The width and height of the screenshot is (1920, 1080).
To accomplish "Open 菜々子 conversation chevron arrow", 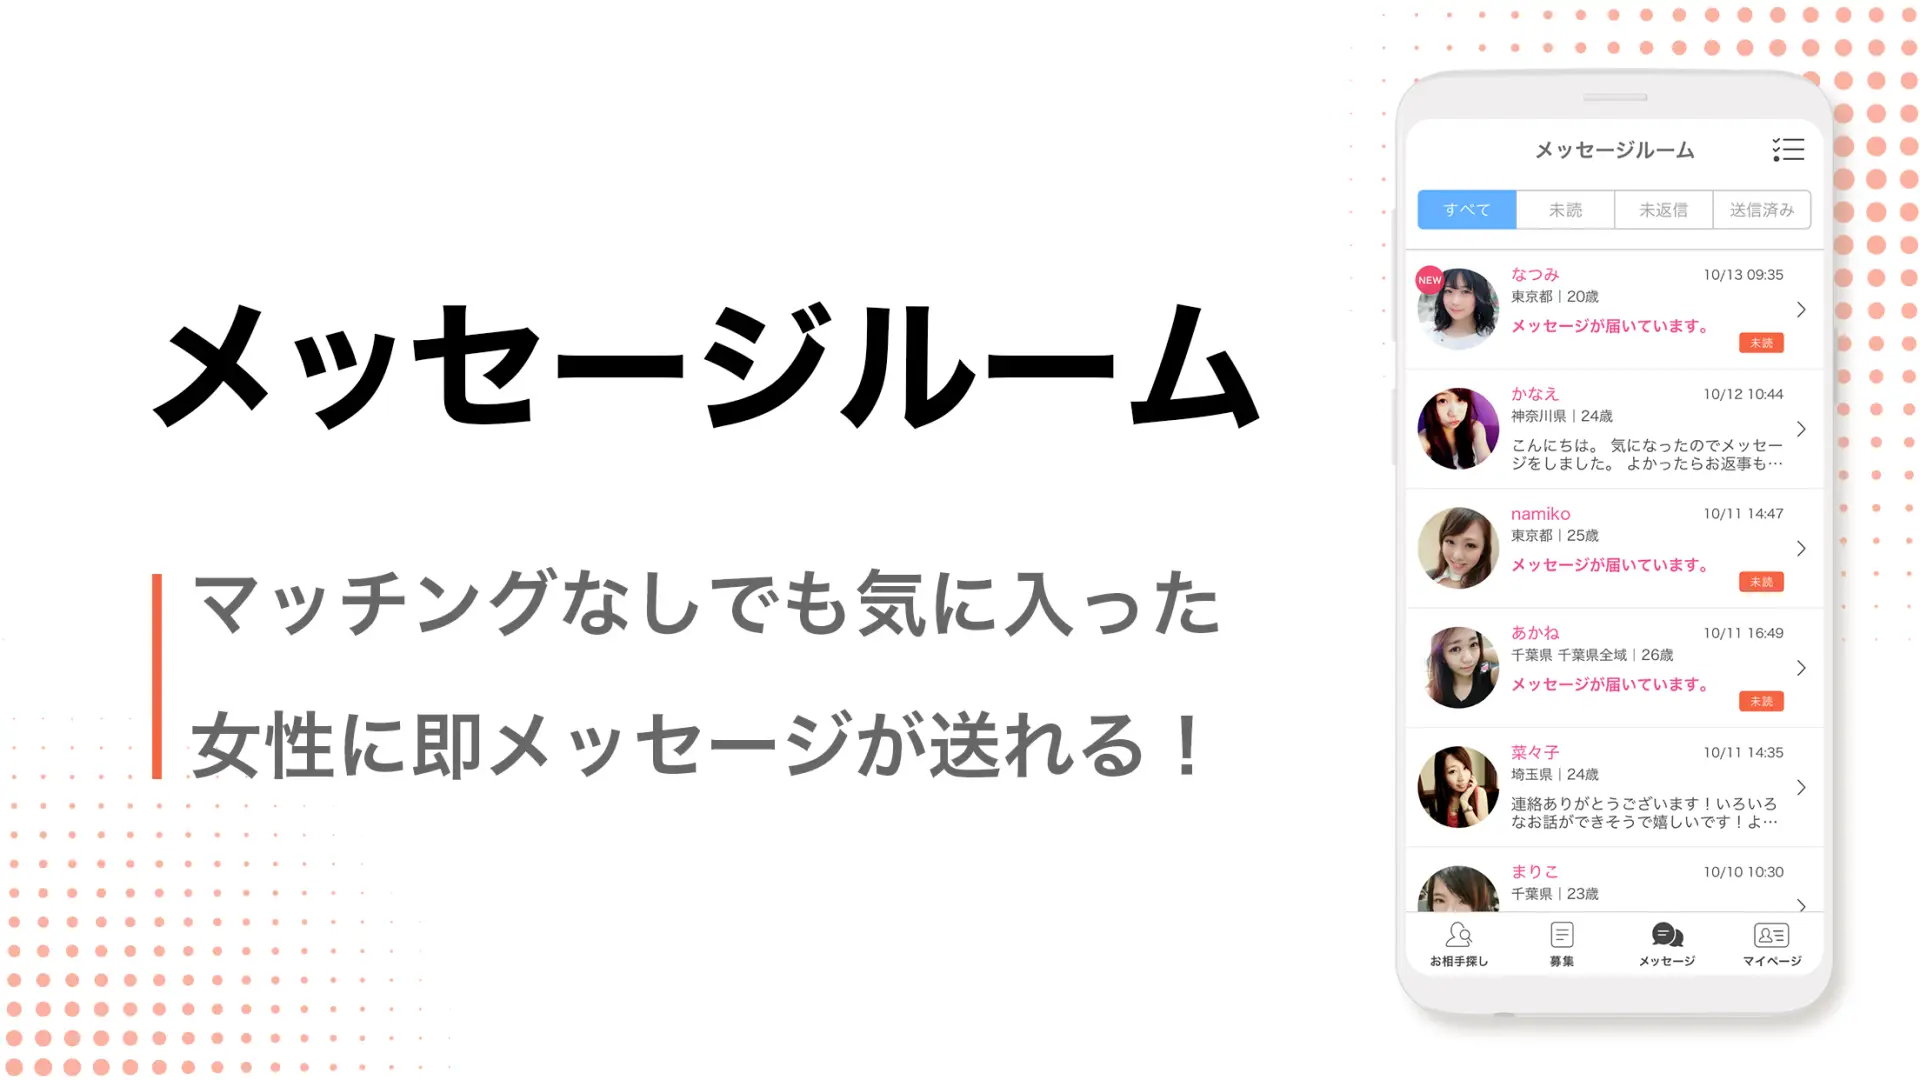I will point(1801,788).
